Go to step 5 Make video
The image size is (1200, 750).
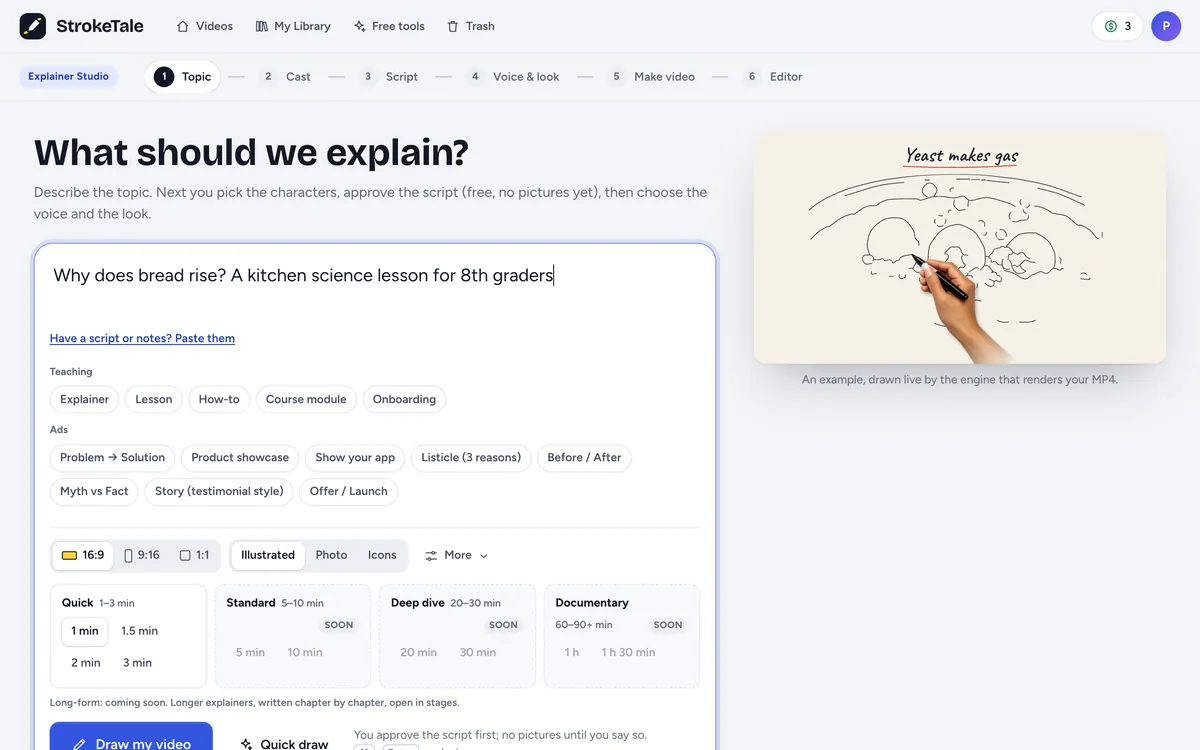[x=651, y=76]
